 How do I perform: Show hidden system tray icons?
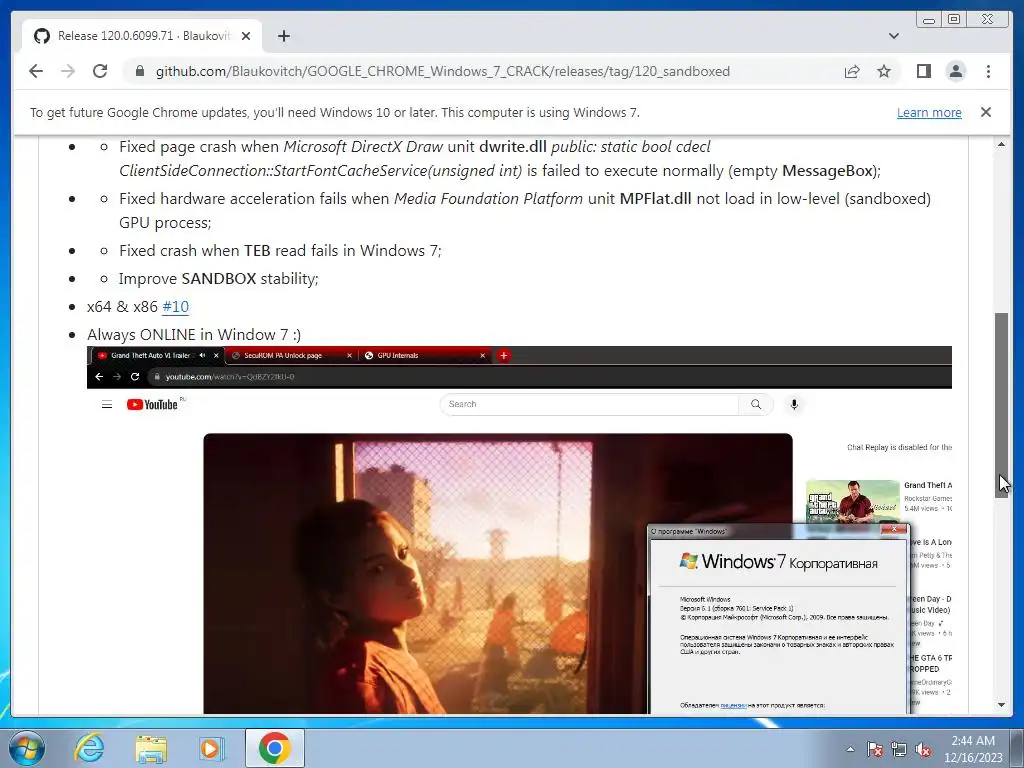coord(850,749)
